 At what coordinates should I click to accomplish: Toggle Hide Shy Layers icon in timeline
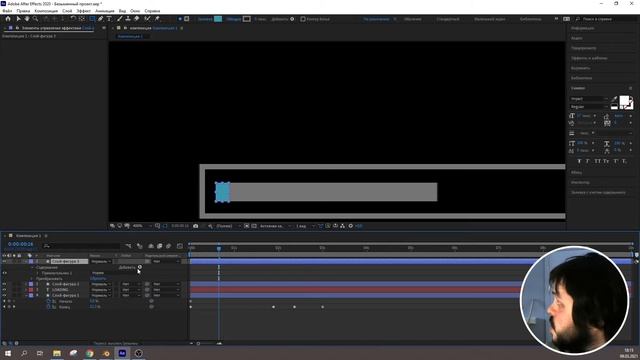[x=151, y=246]
